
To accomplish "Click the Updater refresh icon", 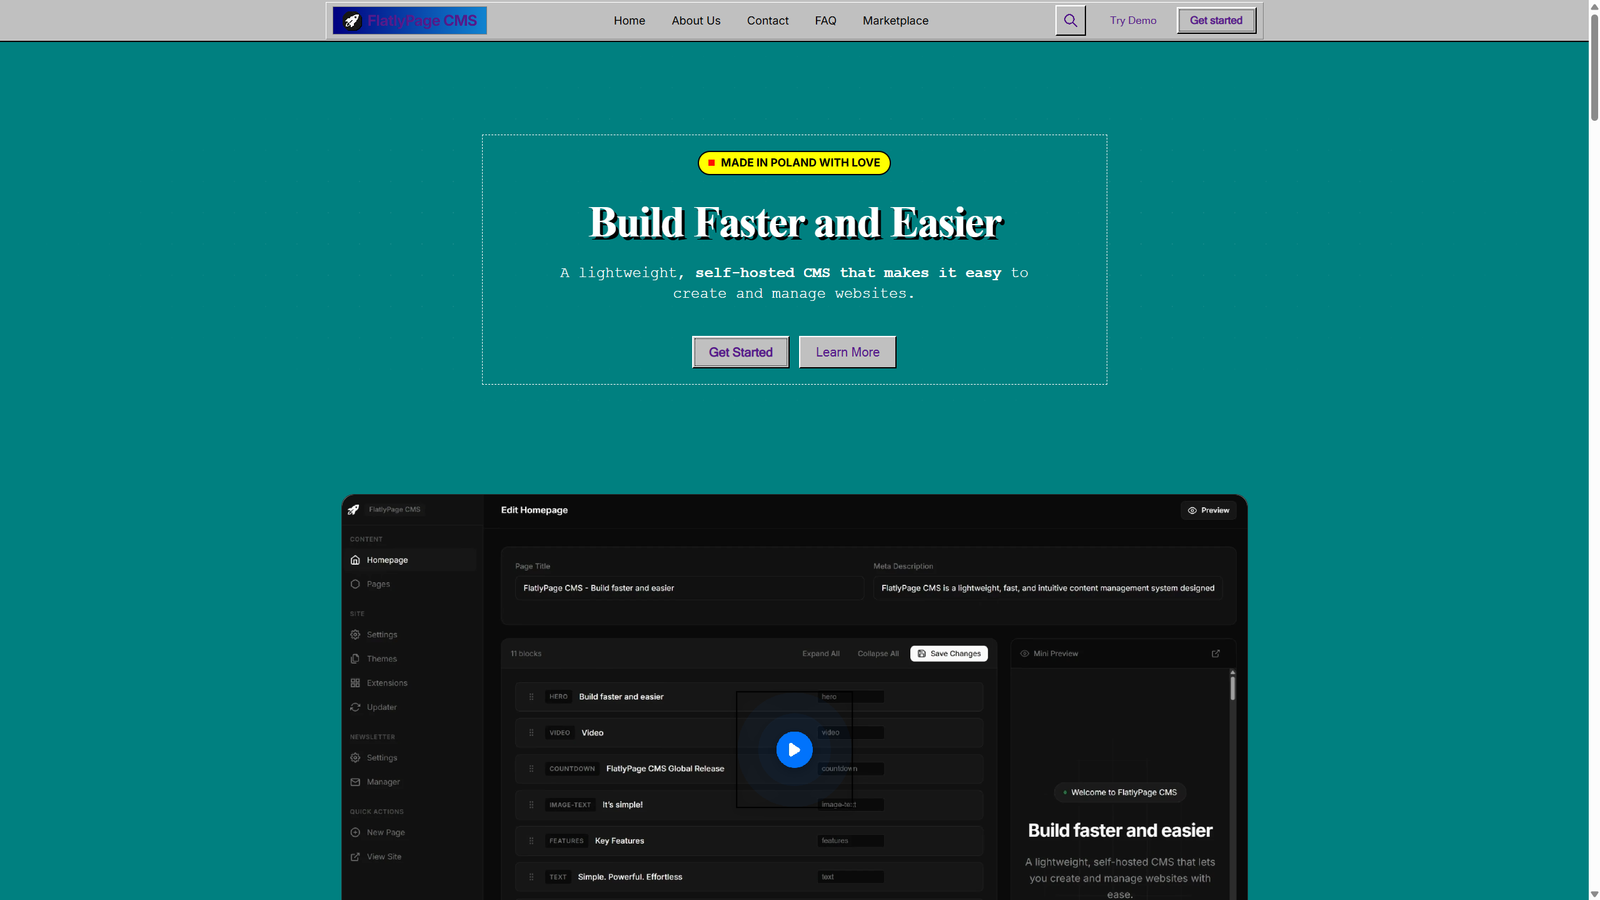I will tap(355, 707).
